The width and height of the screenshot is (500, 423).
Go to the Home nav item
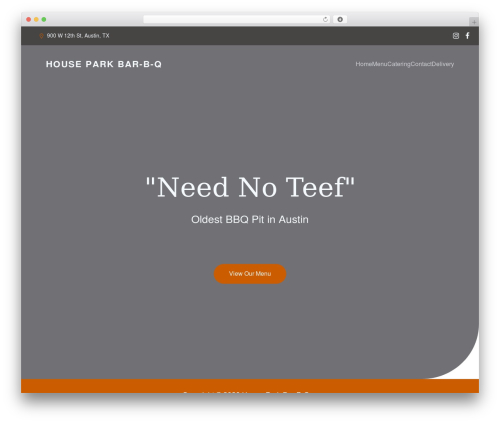[x=364, y=64]
